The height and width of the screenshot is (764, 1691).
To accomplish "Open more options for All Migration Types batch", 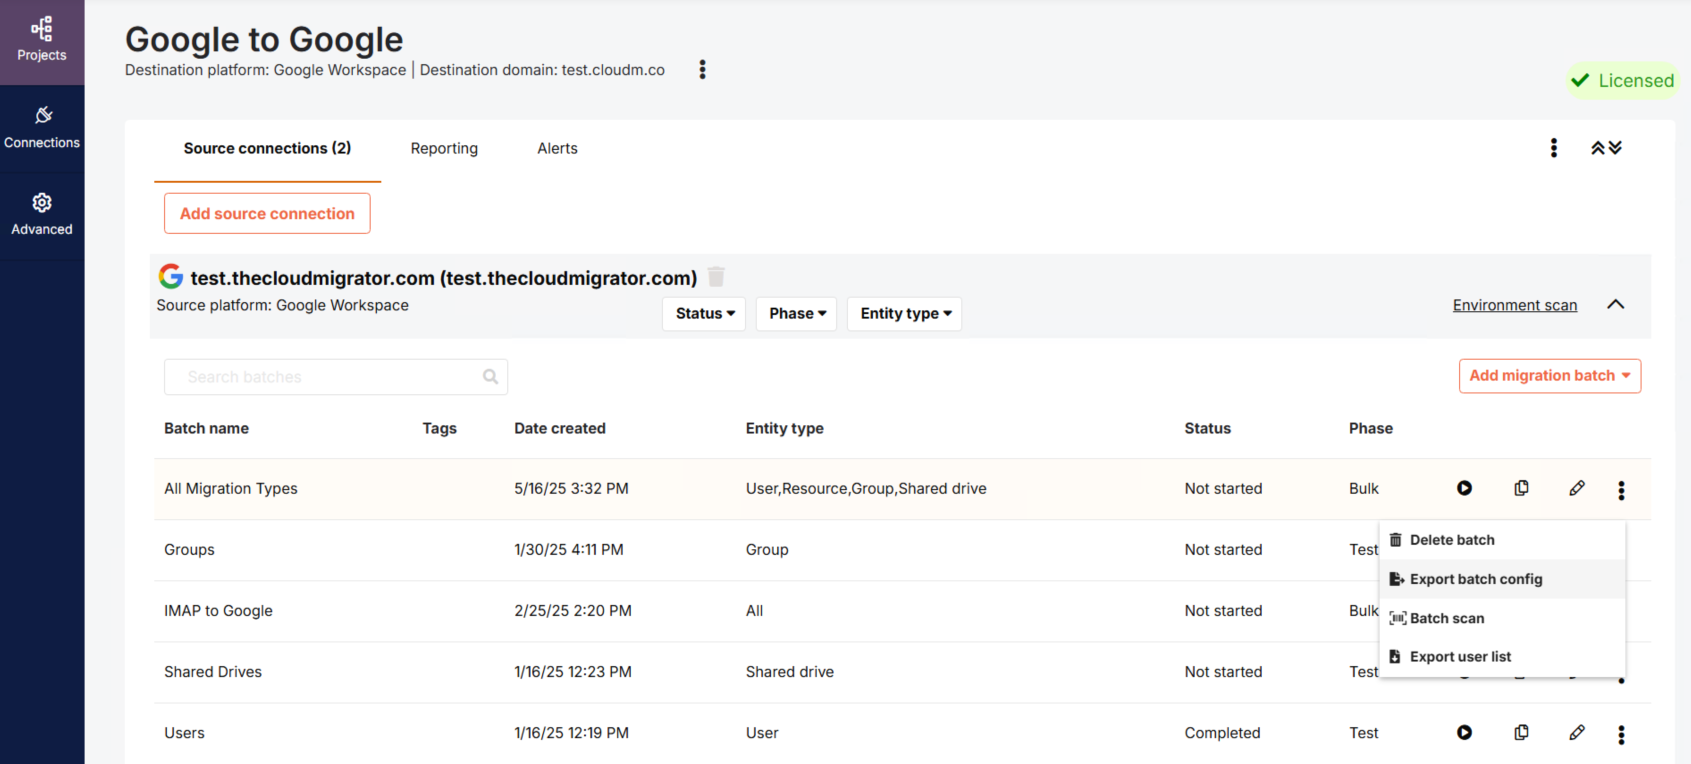I will pos(1621,490).
